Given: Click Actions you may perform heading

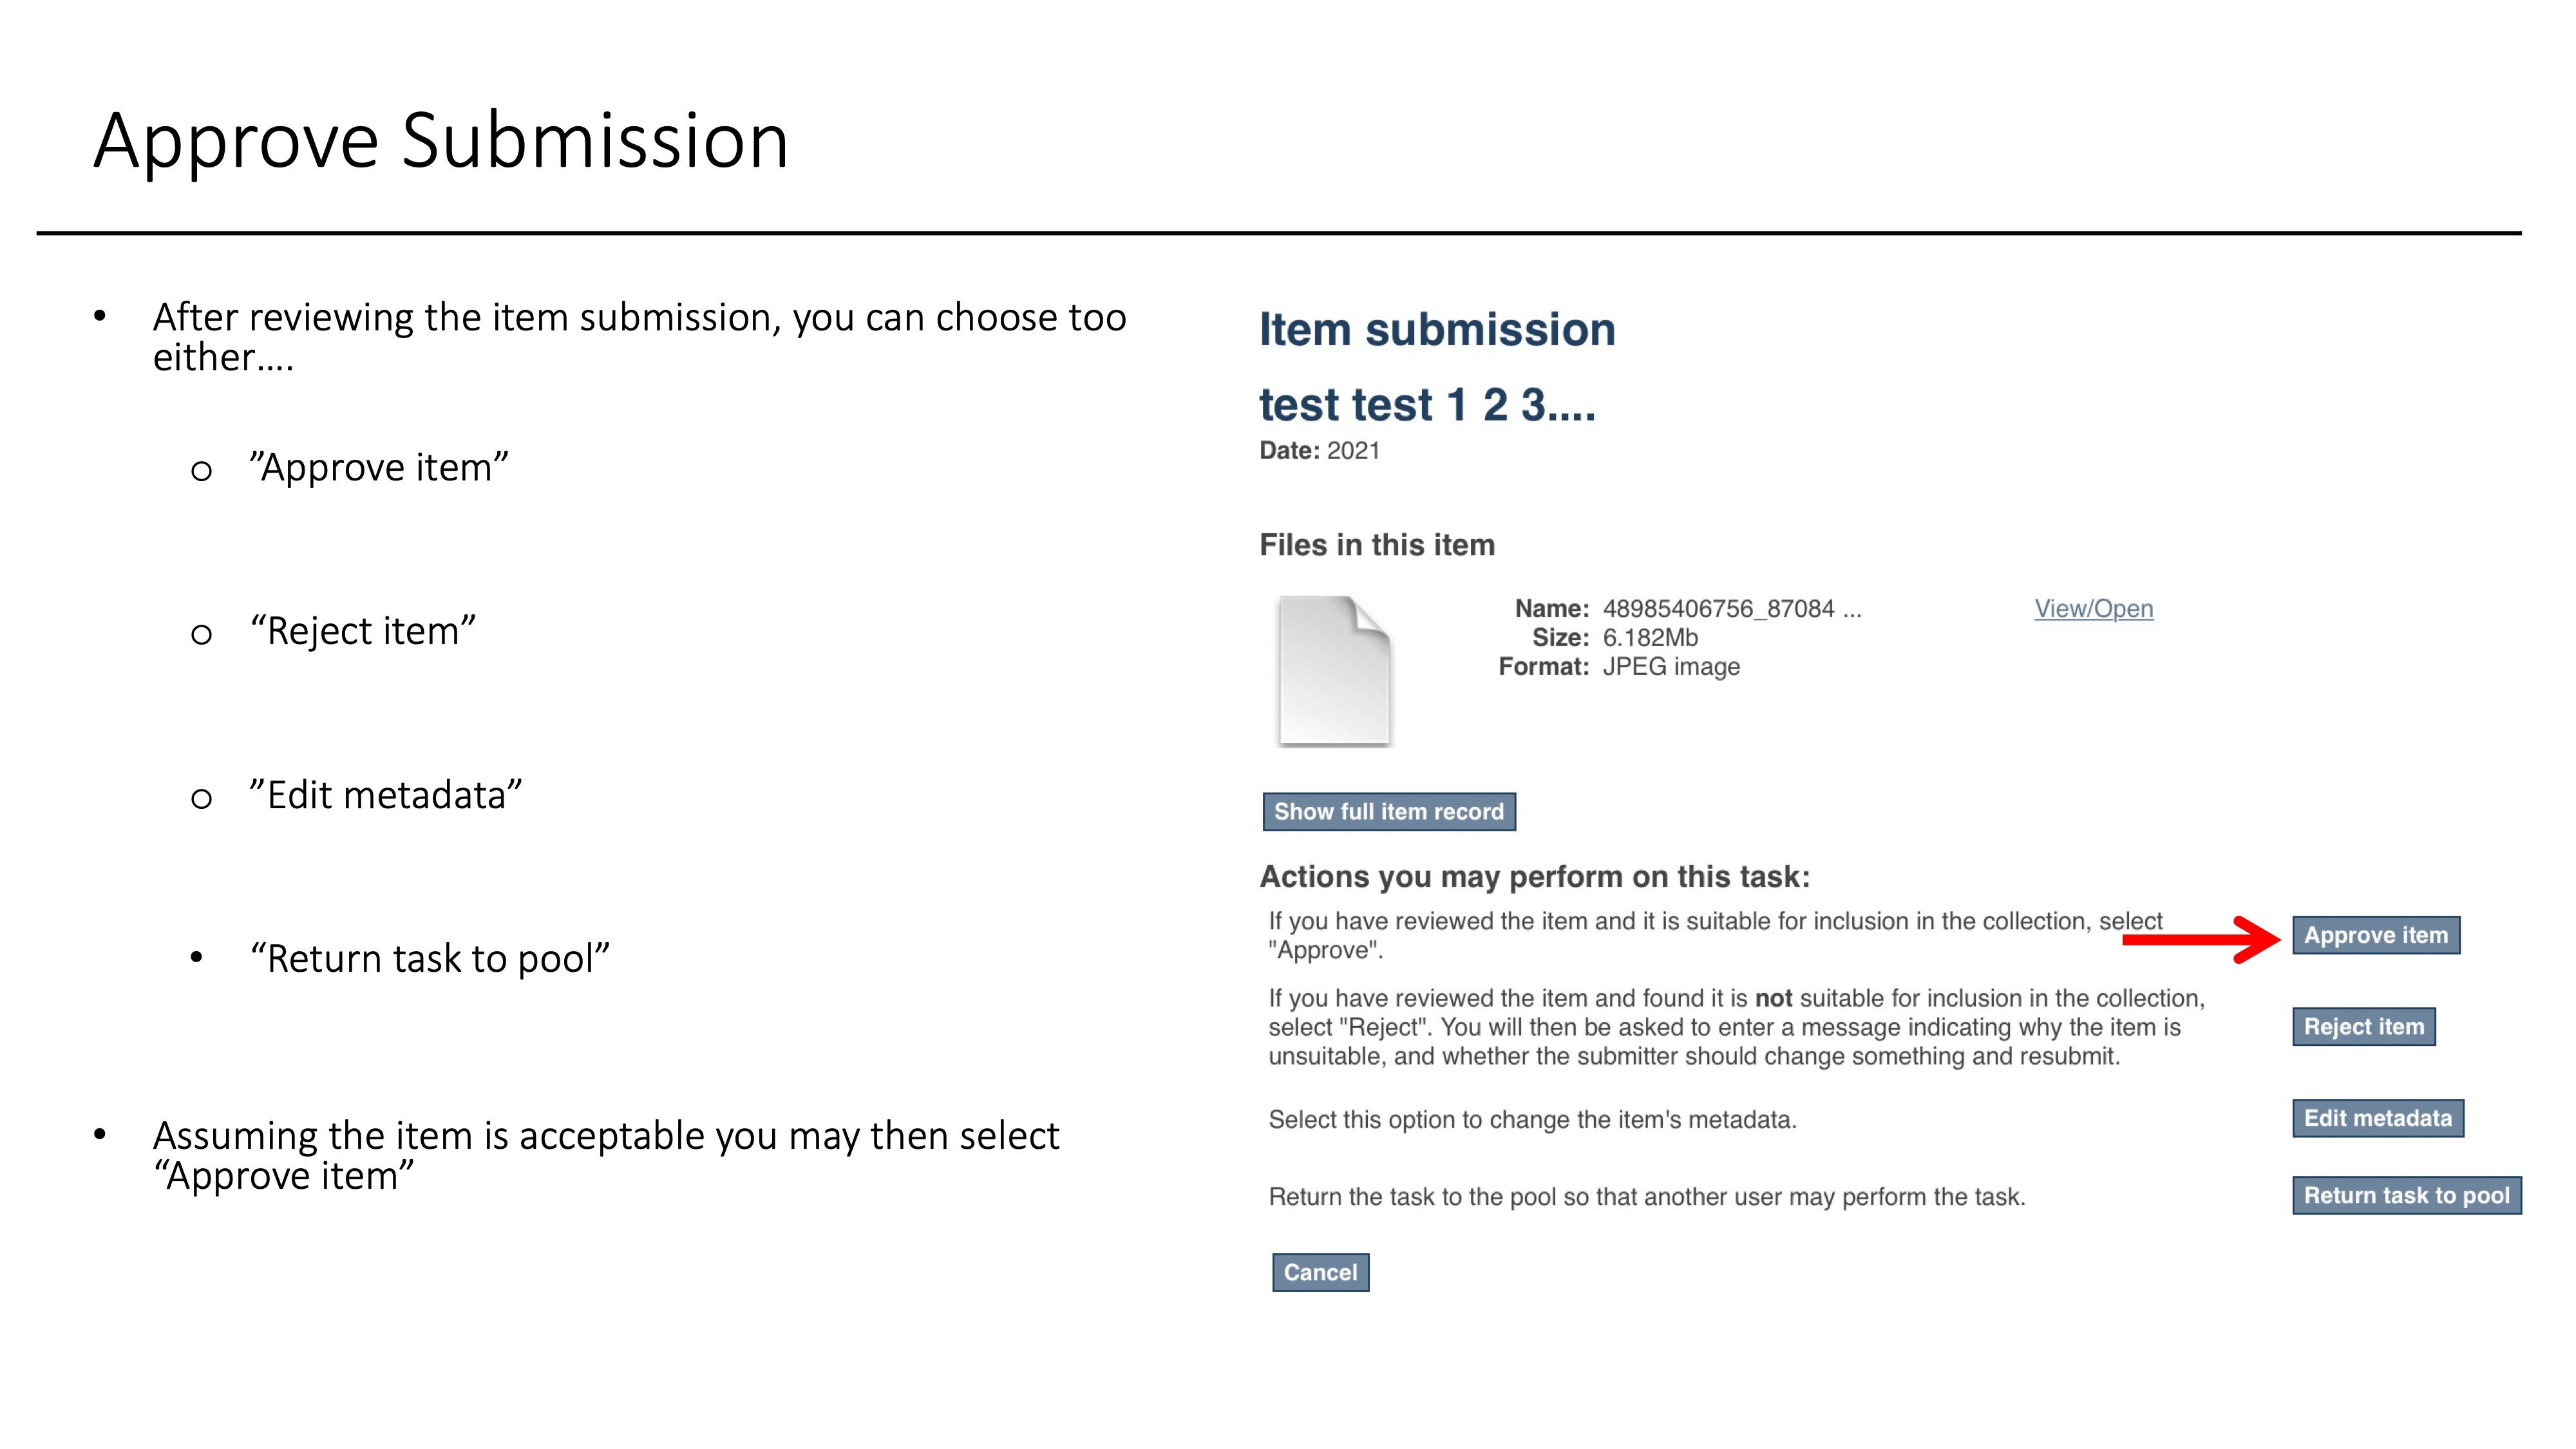Looking at the screenshot, I should (1534, 876).
